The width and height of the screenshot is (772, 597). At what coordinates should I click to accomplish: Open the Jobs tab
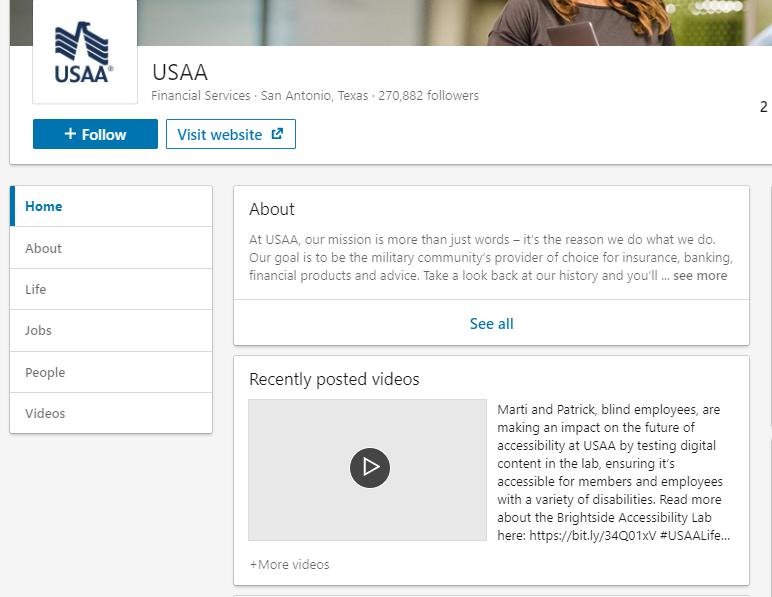tap(111, 331)
